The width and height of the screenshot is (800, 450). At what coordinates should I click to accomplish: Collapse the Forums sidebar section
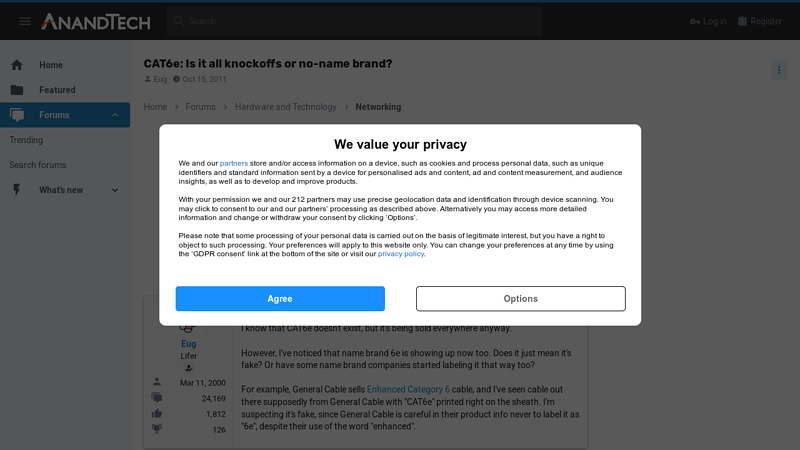coord(115,115)
